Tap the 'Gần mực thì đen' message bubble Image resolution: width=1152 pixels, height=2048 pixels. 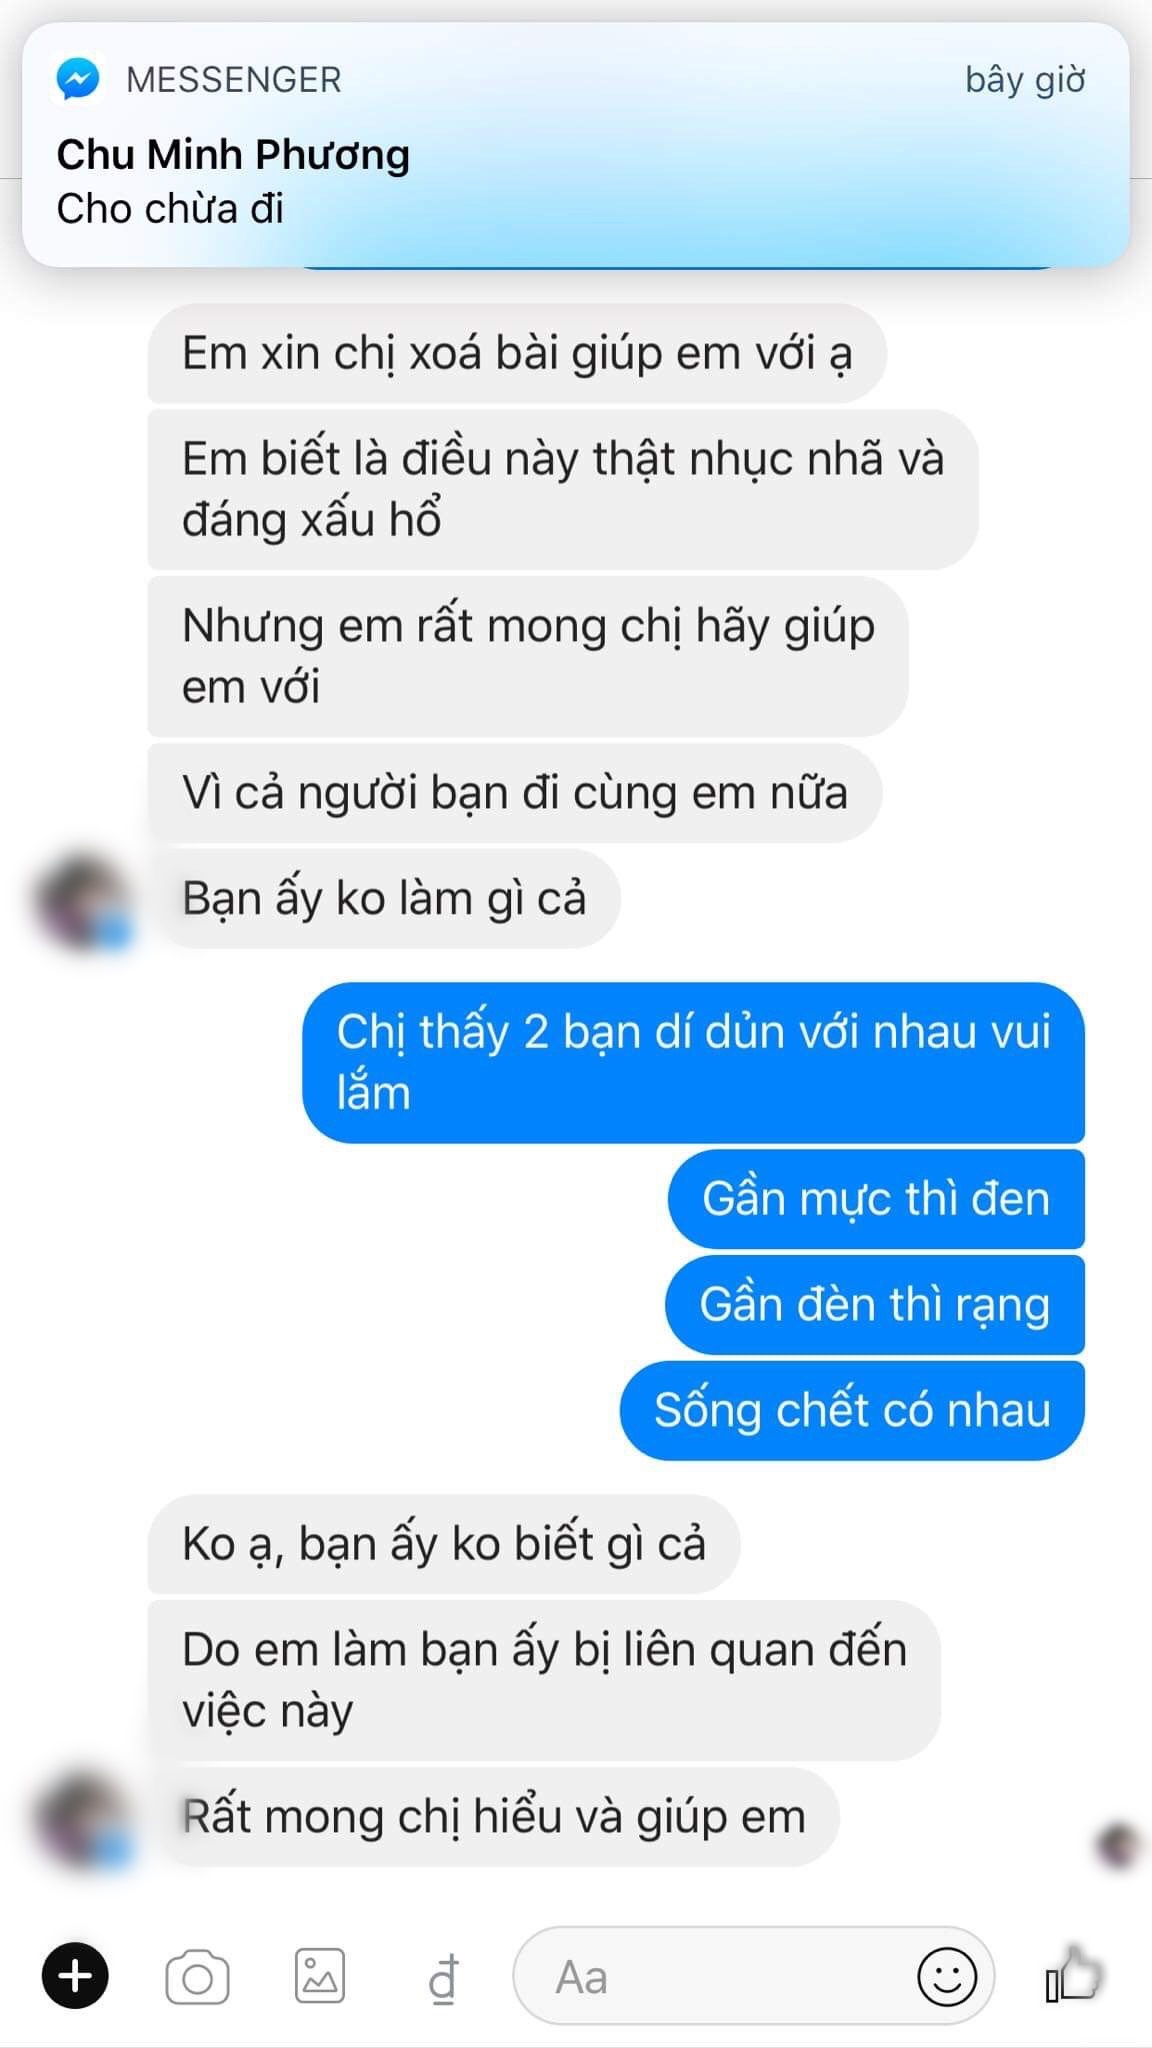coord(876,1198)
